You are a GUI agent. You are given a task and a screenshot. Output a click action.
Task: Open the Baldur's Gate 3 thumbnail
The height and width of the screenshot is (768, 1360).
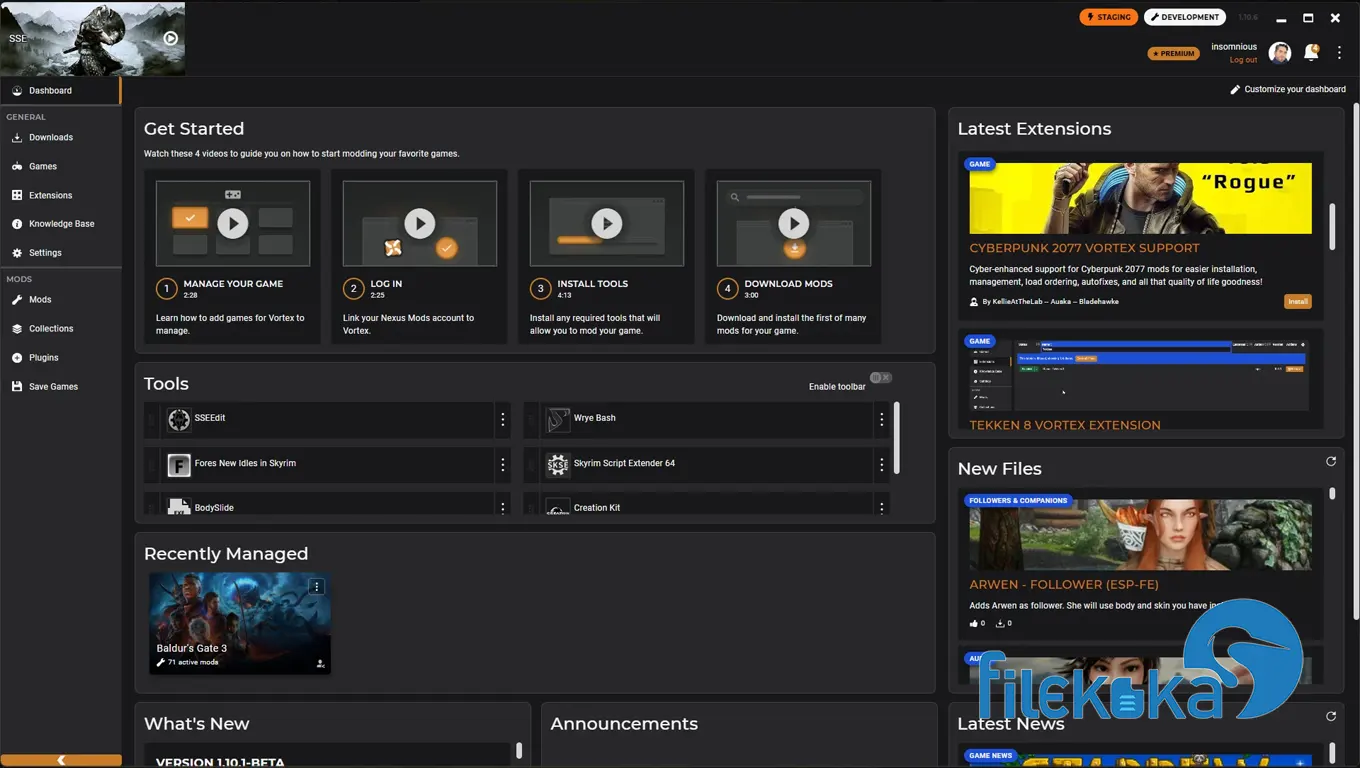coord(240,623)
